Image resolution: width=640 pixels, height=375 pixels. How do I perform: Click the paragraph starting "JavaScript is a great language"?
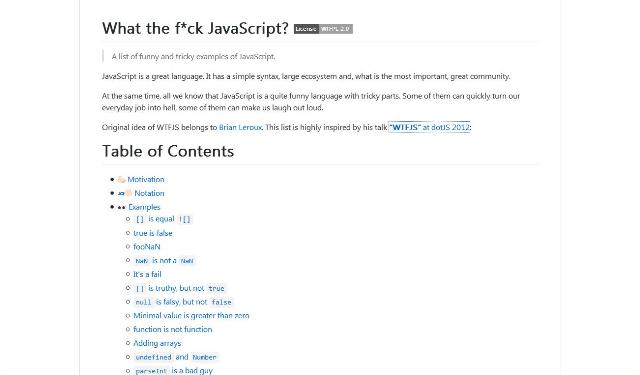306,77
